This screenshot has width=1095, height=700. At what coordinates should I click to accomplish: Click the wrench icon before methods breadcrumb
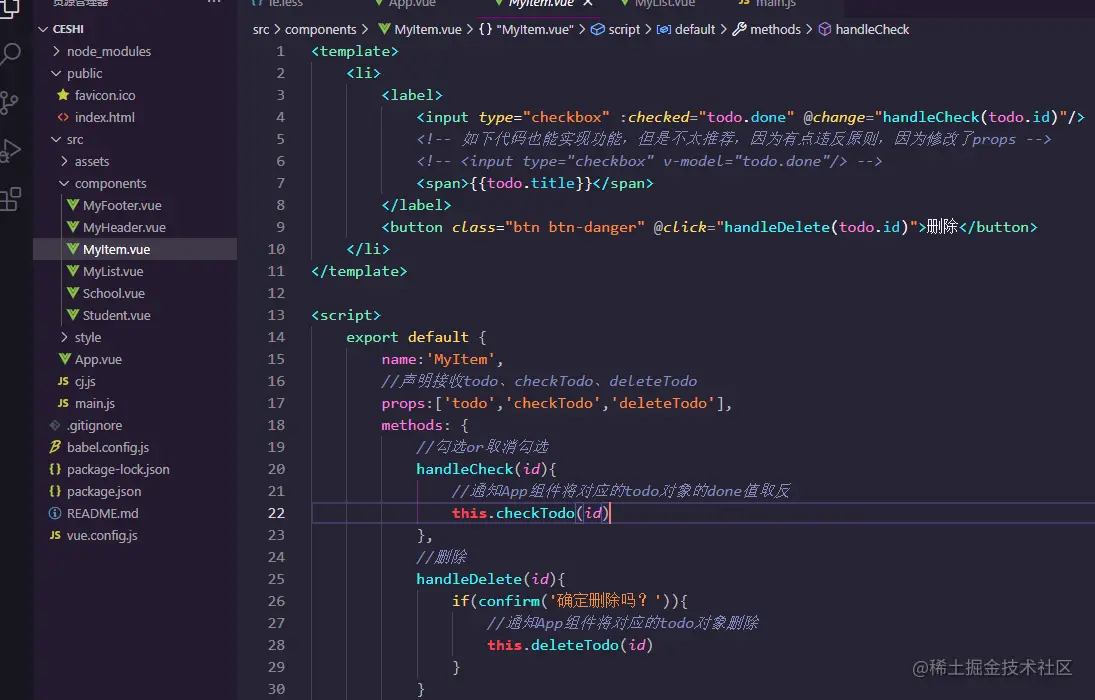(739, 29)
